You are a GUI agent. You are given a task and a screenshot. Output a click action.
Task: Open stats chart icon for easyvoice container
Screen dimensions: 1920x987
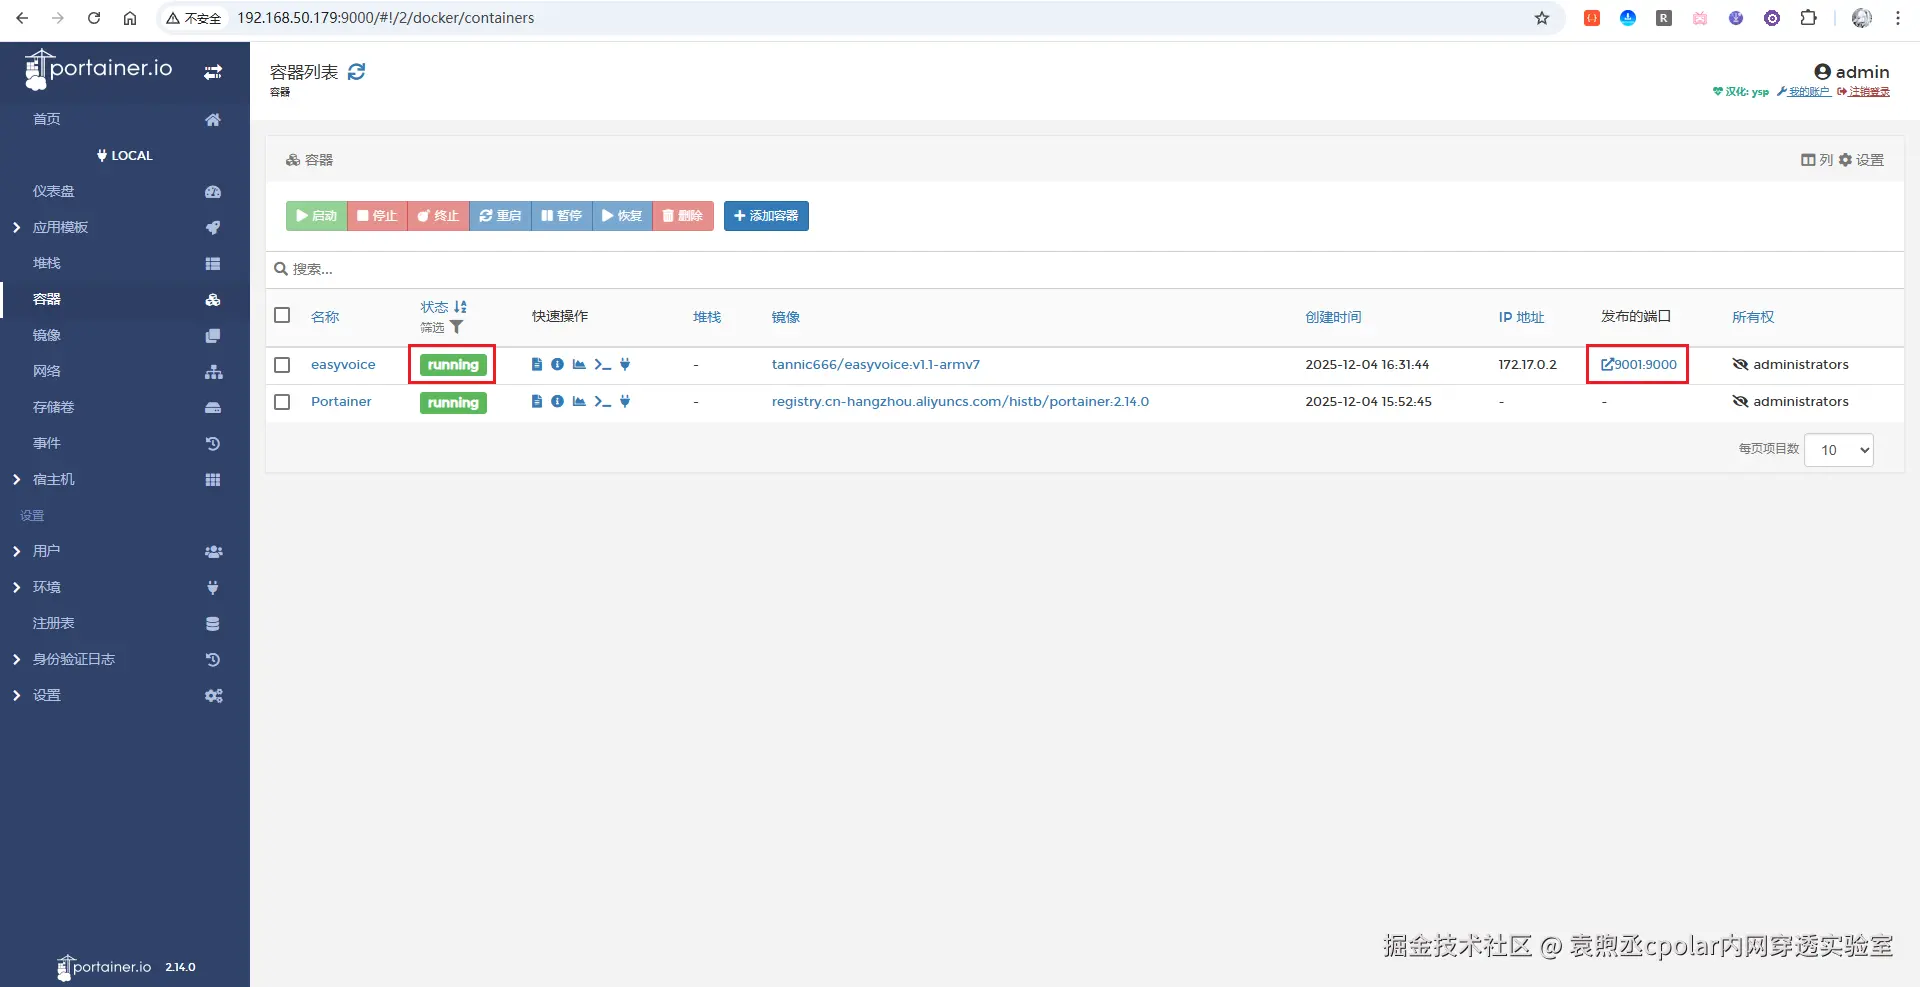pyautogui.click(x=579, y=365)
